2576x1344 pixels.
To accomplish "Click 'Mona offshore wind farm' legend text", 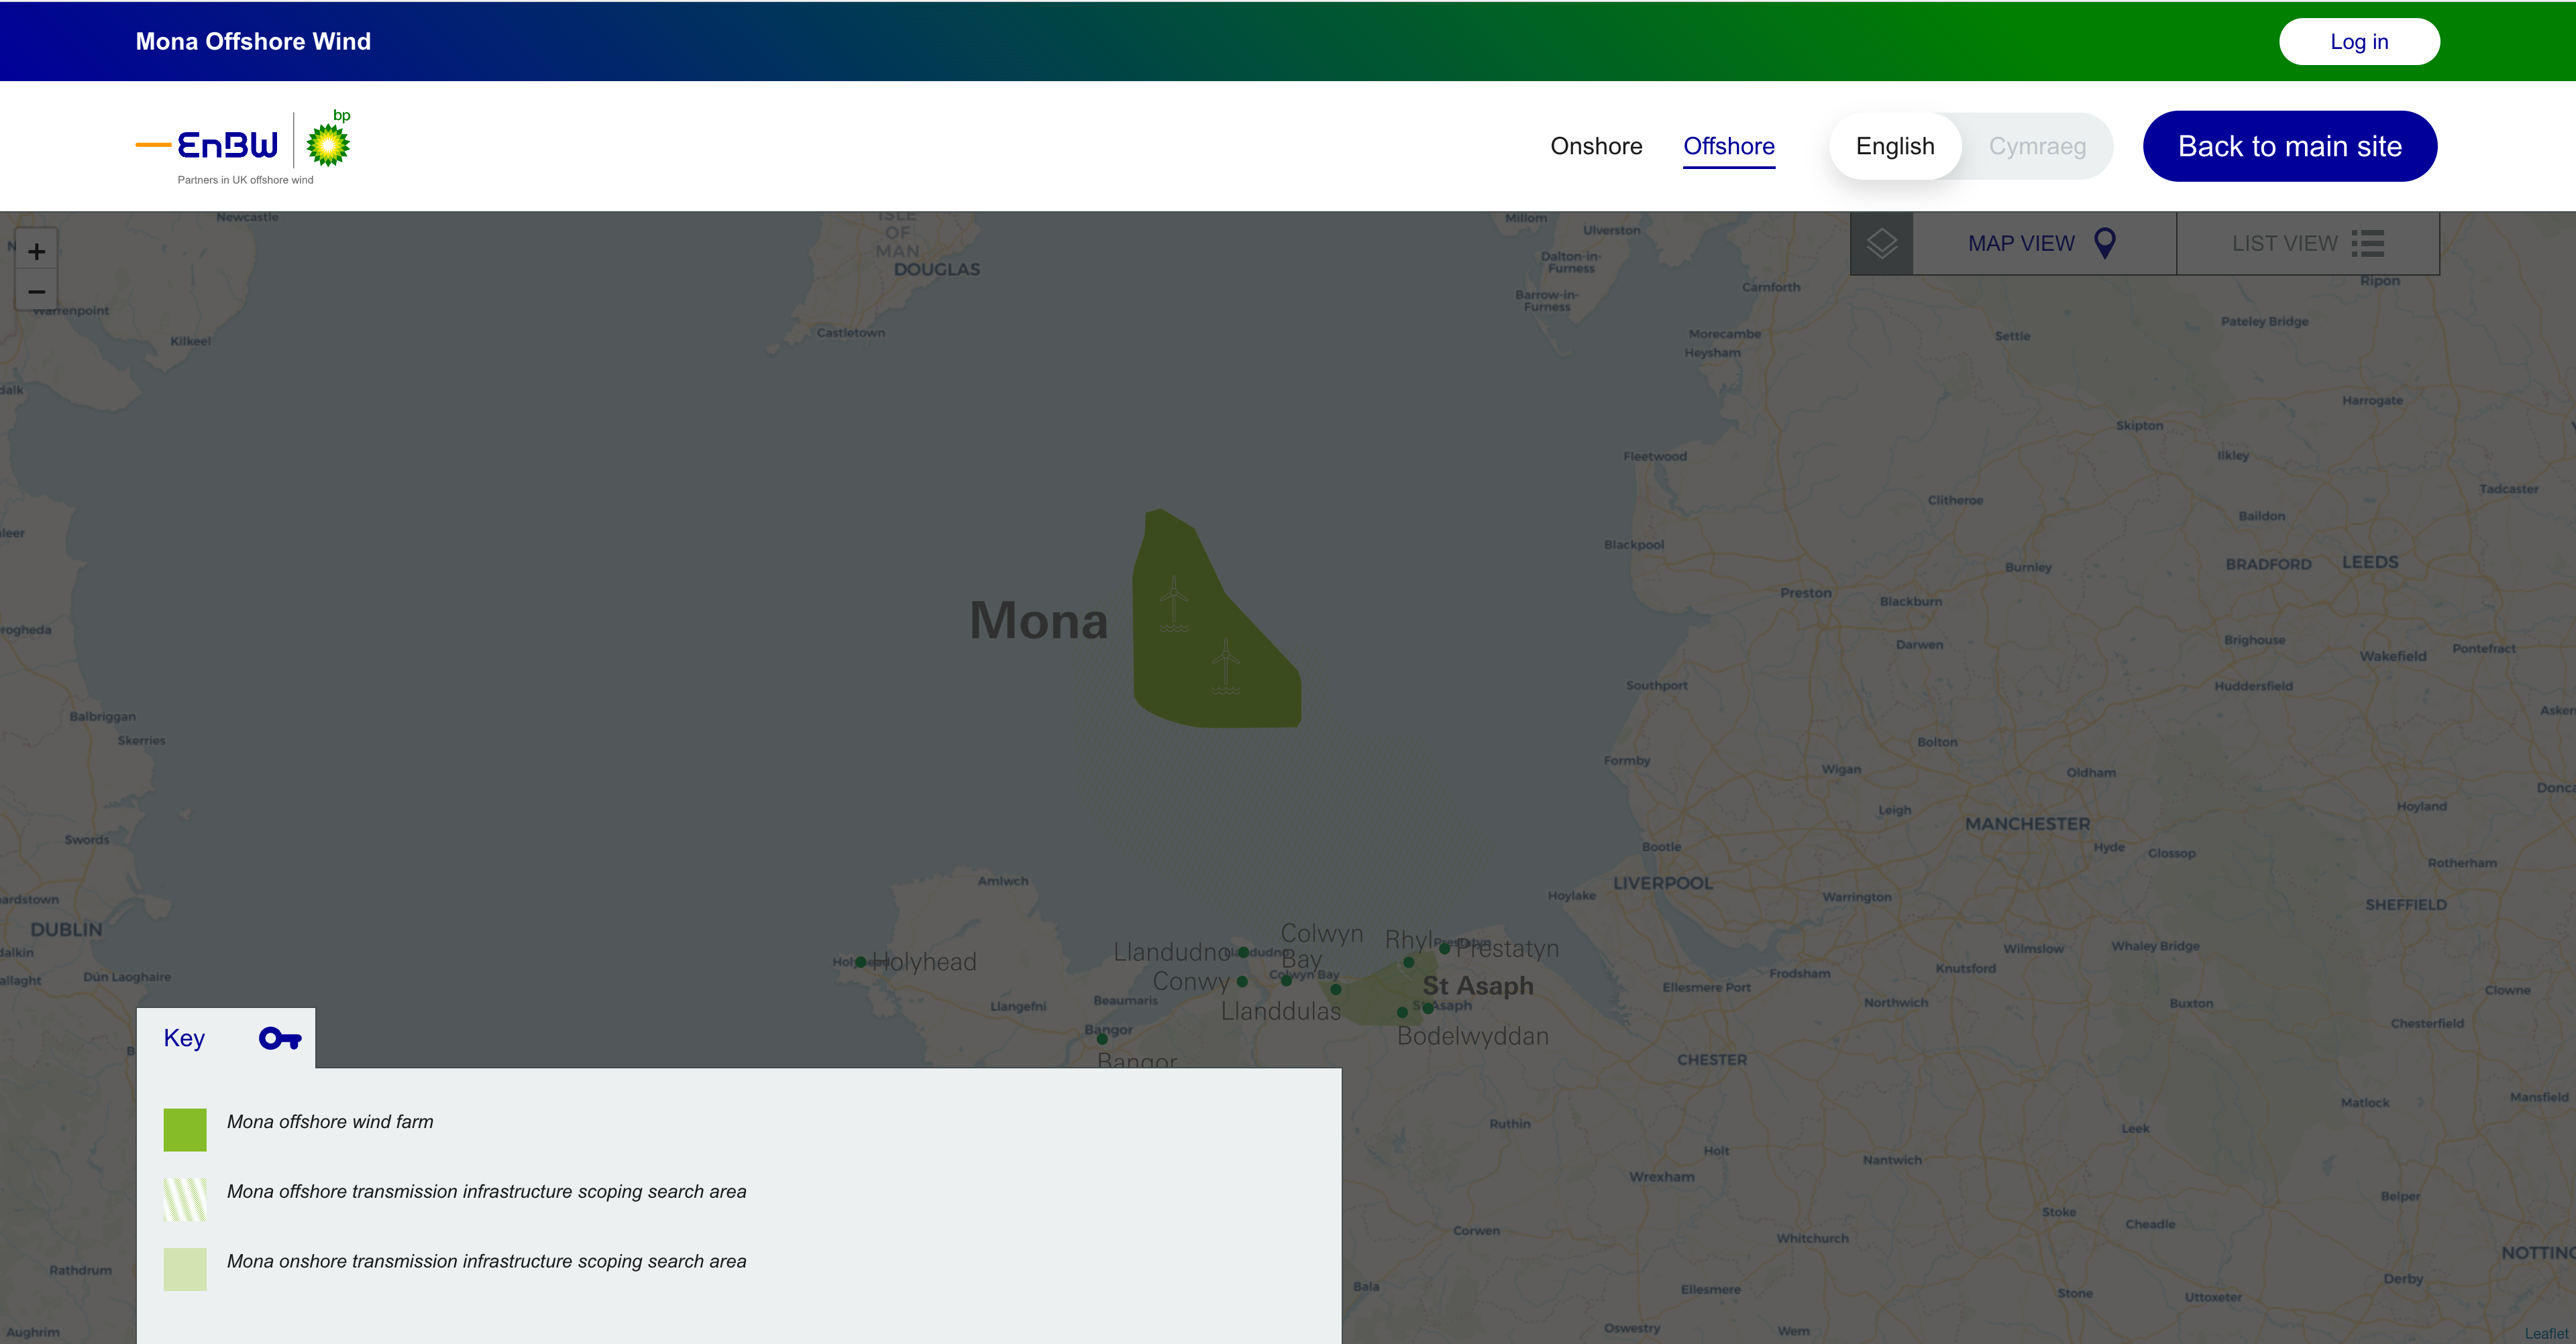I will tap(330, 1122).
